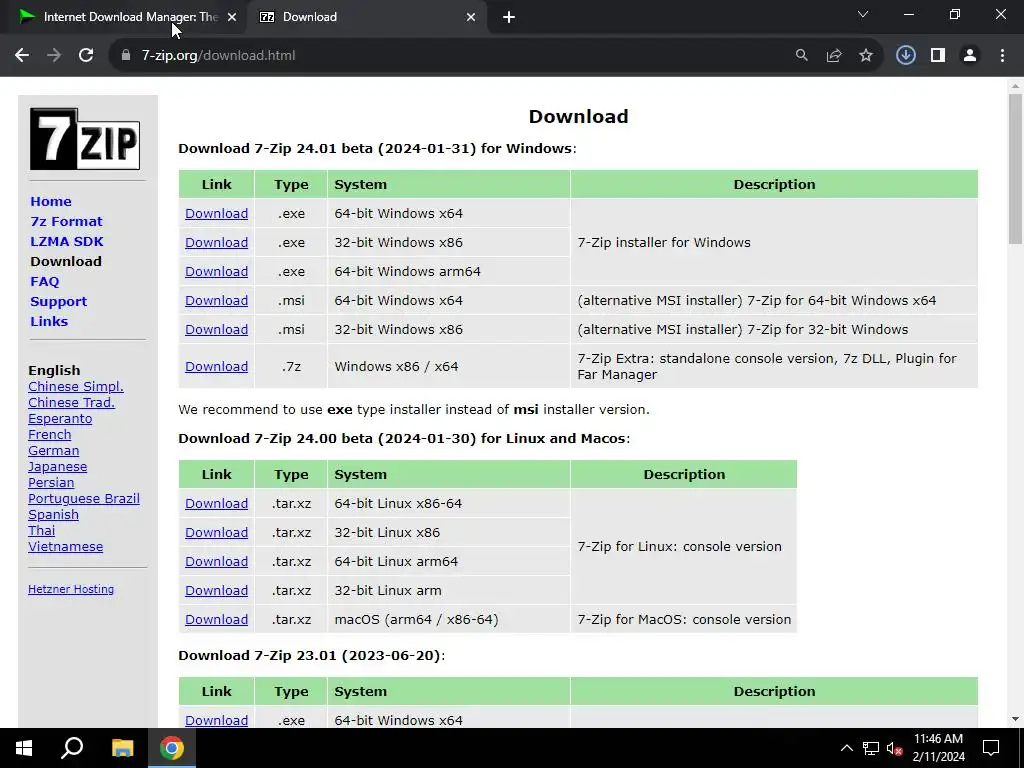This screenshot has height=768, width=1024.
Task: Download .msi for 32-bit Windows x86
Action: click(216, 330)
